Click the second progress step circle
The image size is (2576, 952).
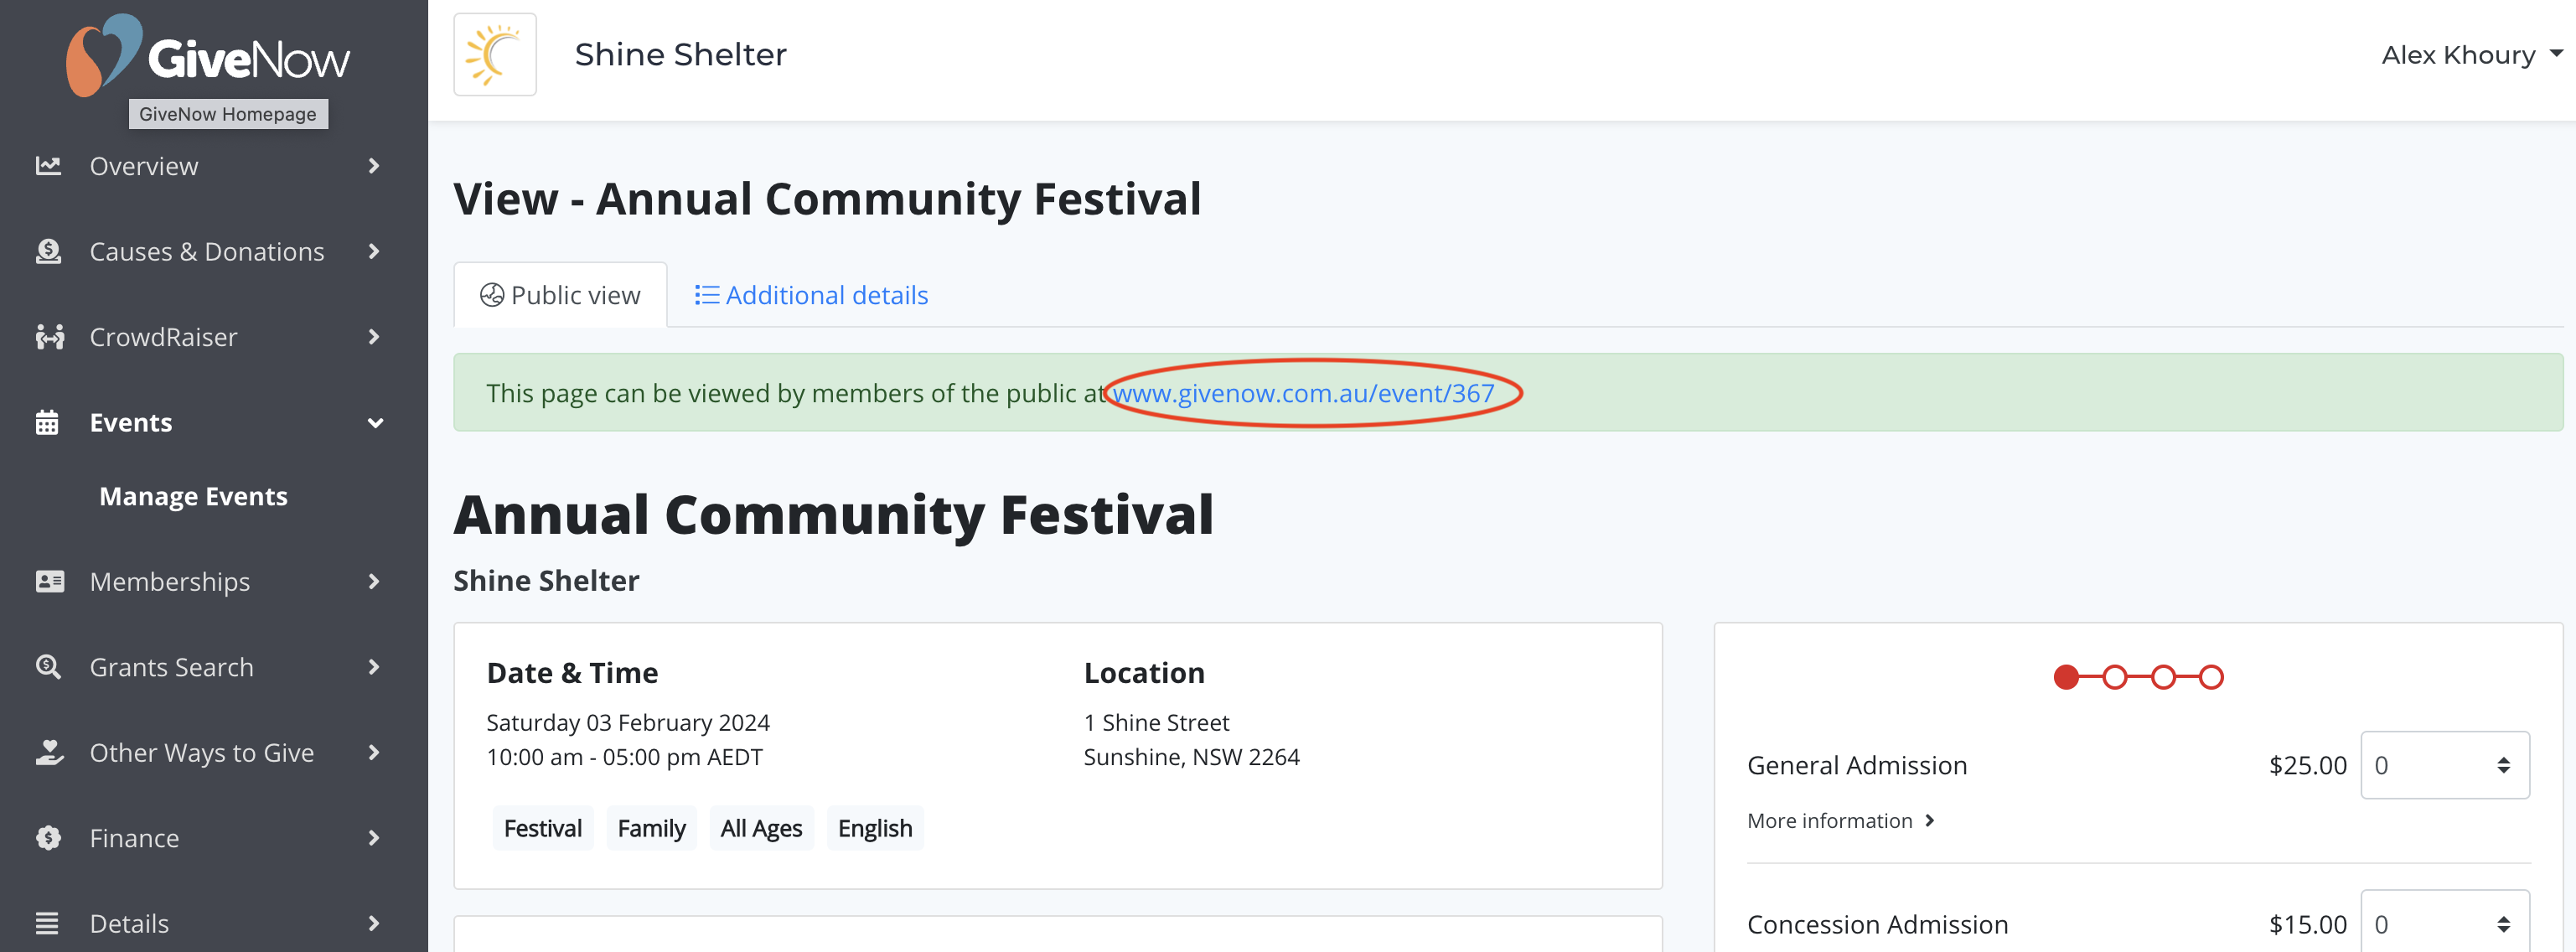click(x=2114, y=677)
